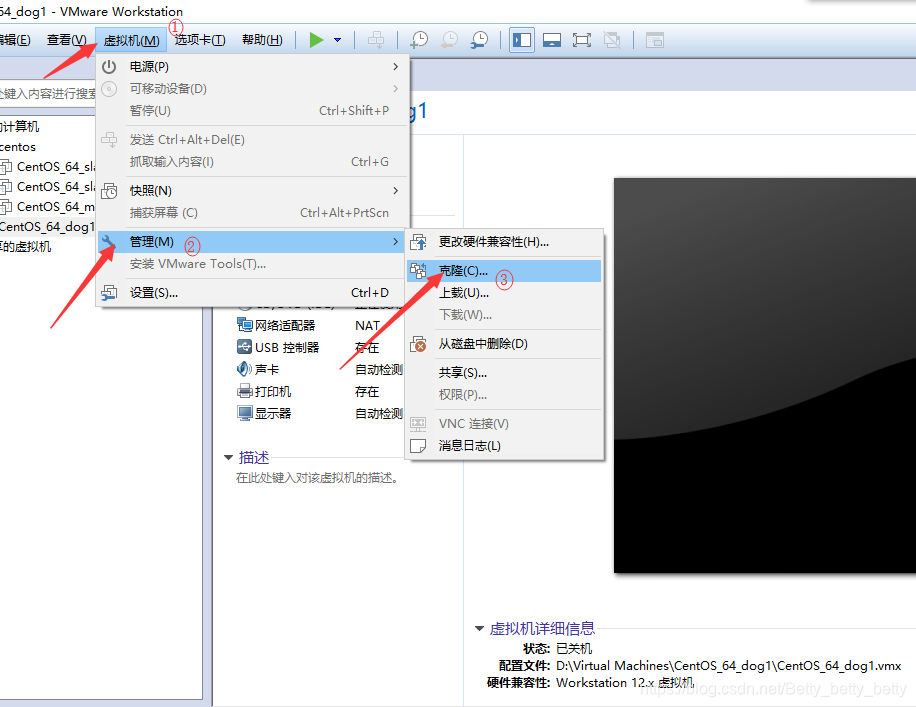The image size is (916, 707).
Task: Click the 网络适配器 device row
Action: [320, 325]
